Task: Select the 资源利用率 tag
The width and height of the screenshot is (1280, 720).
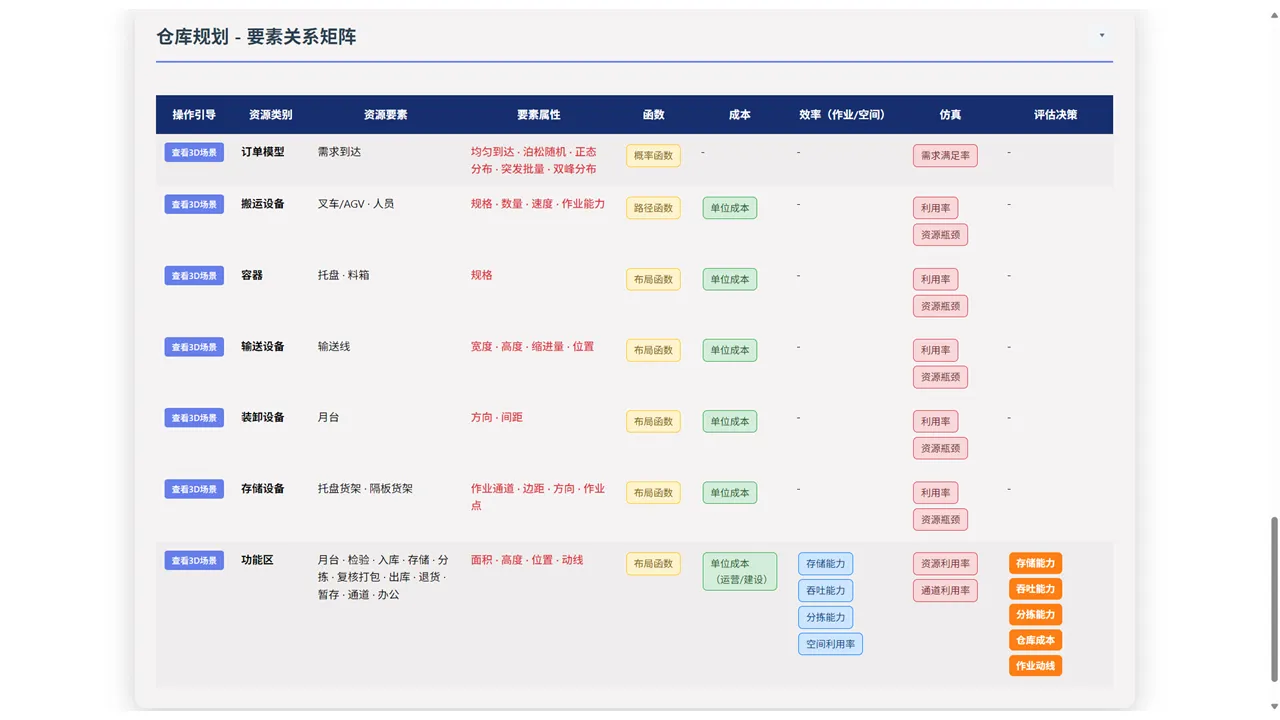Action: click(945, 564)
